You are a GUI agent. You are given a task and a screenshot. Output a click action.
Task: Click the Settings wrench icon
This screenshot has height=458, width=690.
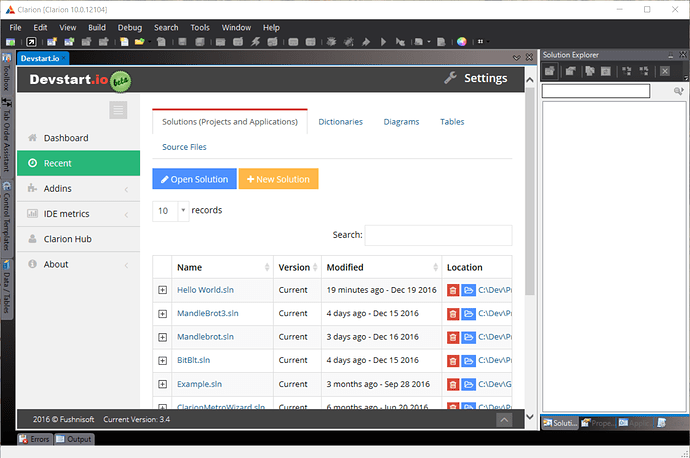tap(450, 78)
